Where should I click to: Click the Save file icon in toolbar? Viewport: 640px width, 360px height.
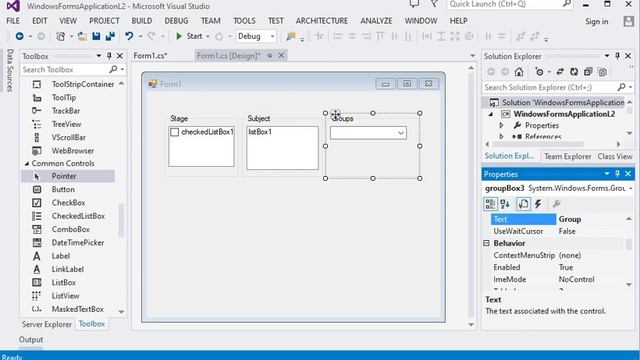(x=96, y=36)
